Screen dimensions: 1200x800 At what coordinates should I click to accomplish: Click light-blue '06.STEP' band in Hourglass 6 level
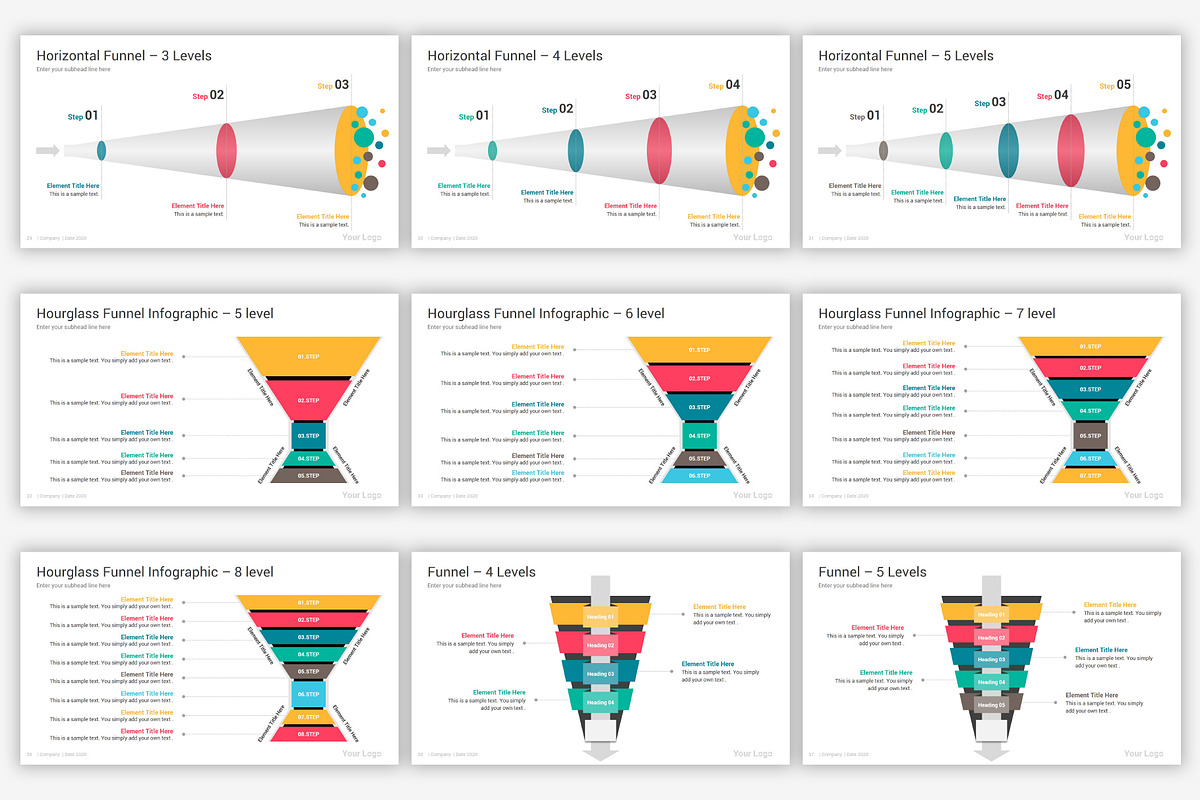pyautogui.click(x=699, y=476)
